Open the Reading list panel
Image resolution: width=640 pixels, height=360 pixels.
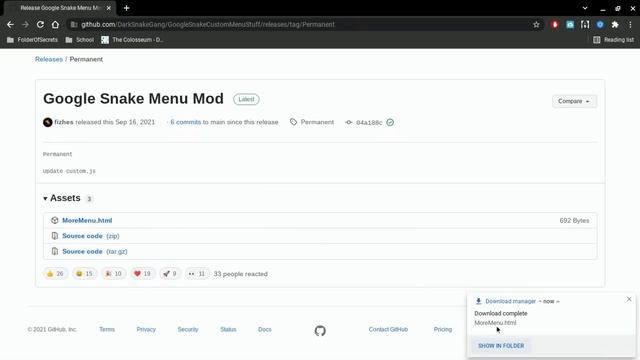coord(613,40)
